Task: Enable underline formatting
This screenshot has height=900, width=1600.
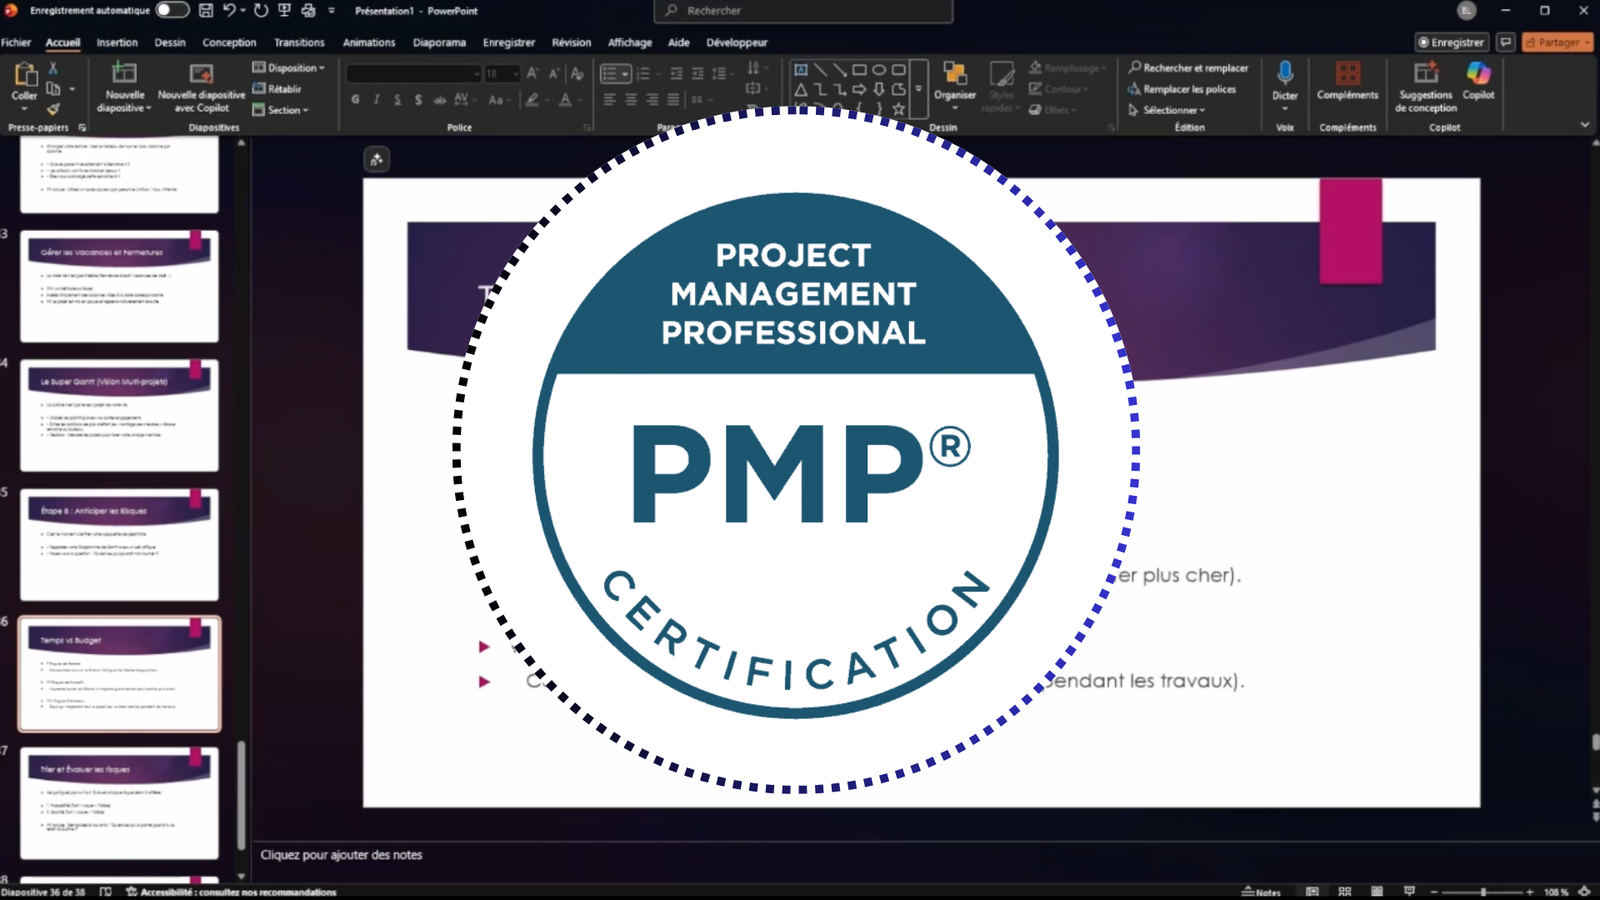Action: pos(397,100)
